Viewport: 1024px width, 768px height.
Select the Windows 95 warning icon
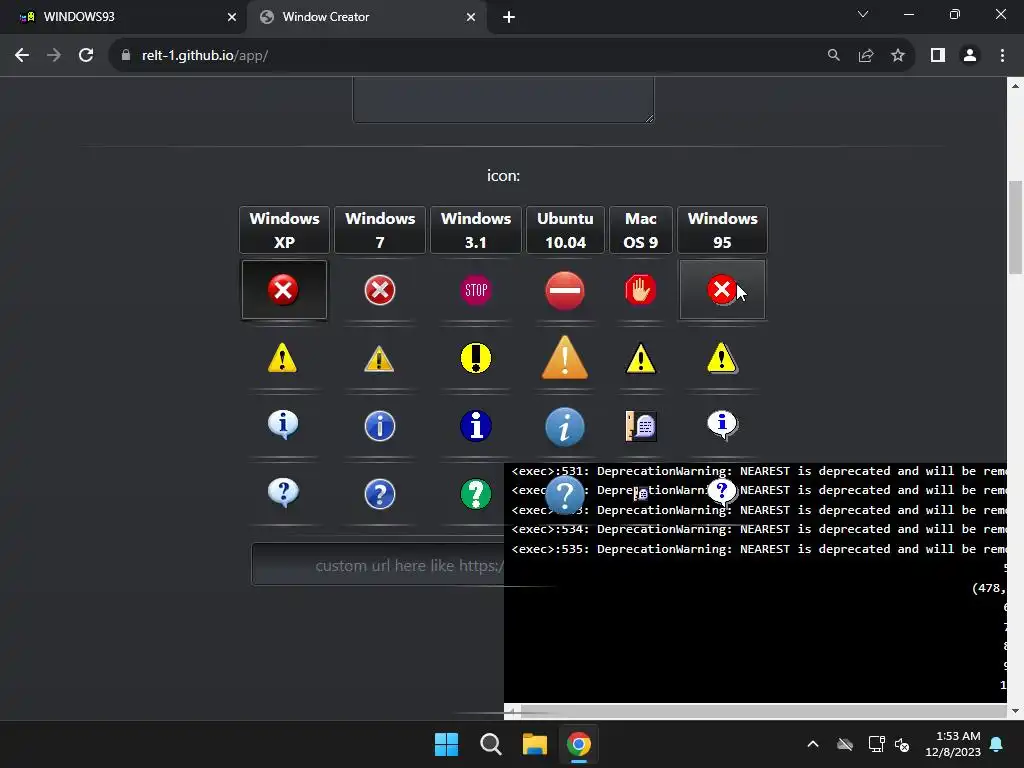point(722,358)
